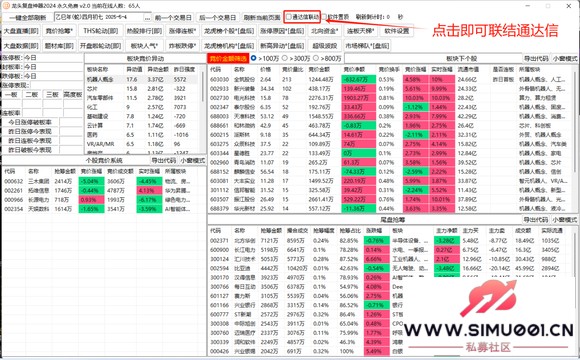580x360 pixels.
Task: Open 软件设置 software settings
Action: (x=397, y=31)
